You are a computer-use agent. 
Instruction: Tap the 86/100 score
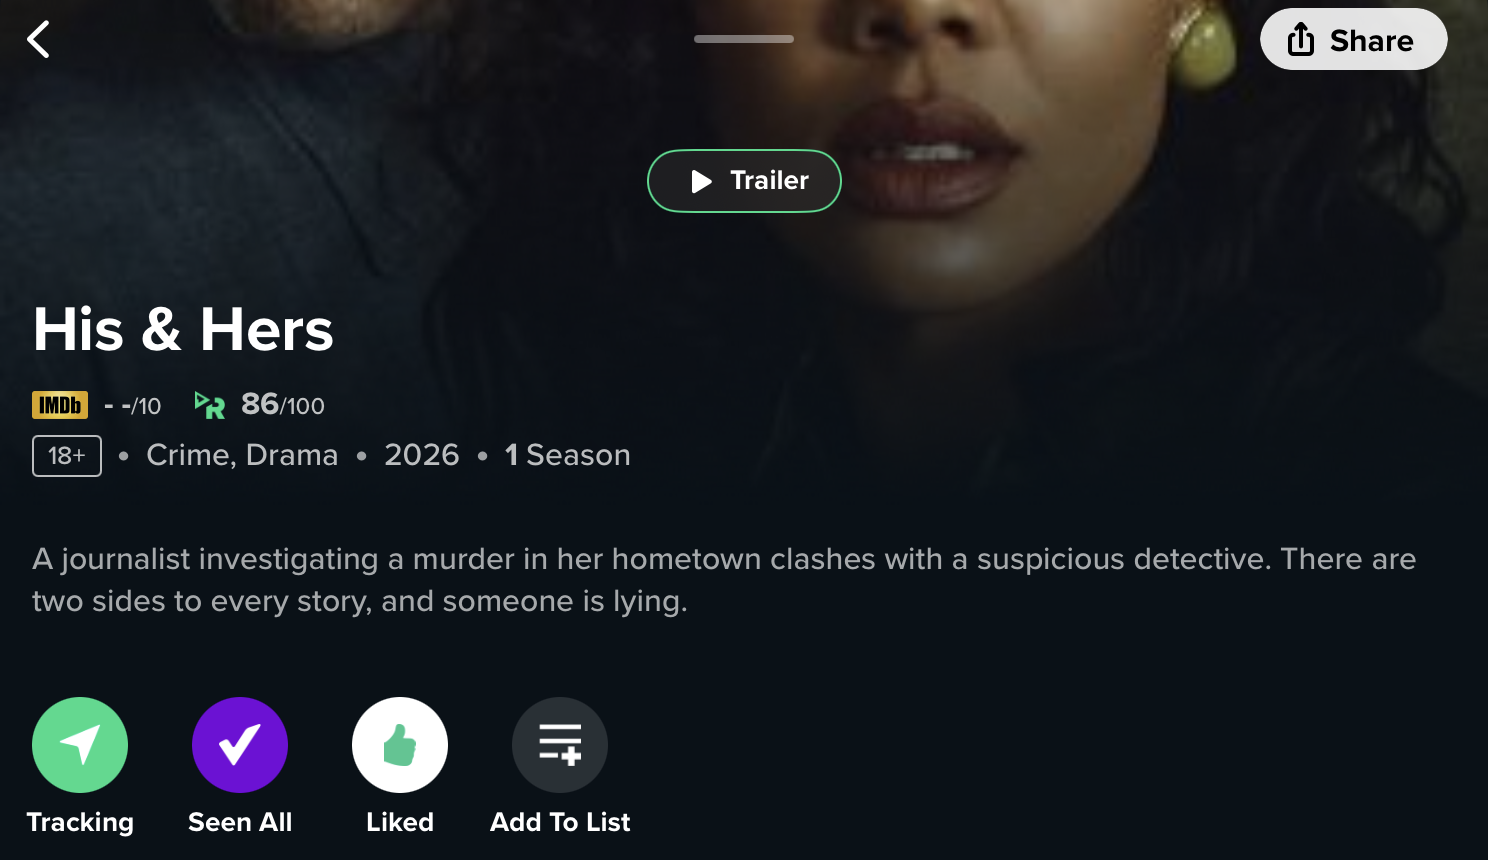tap(283, 405)
